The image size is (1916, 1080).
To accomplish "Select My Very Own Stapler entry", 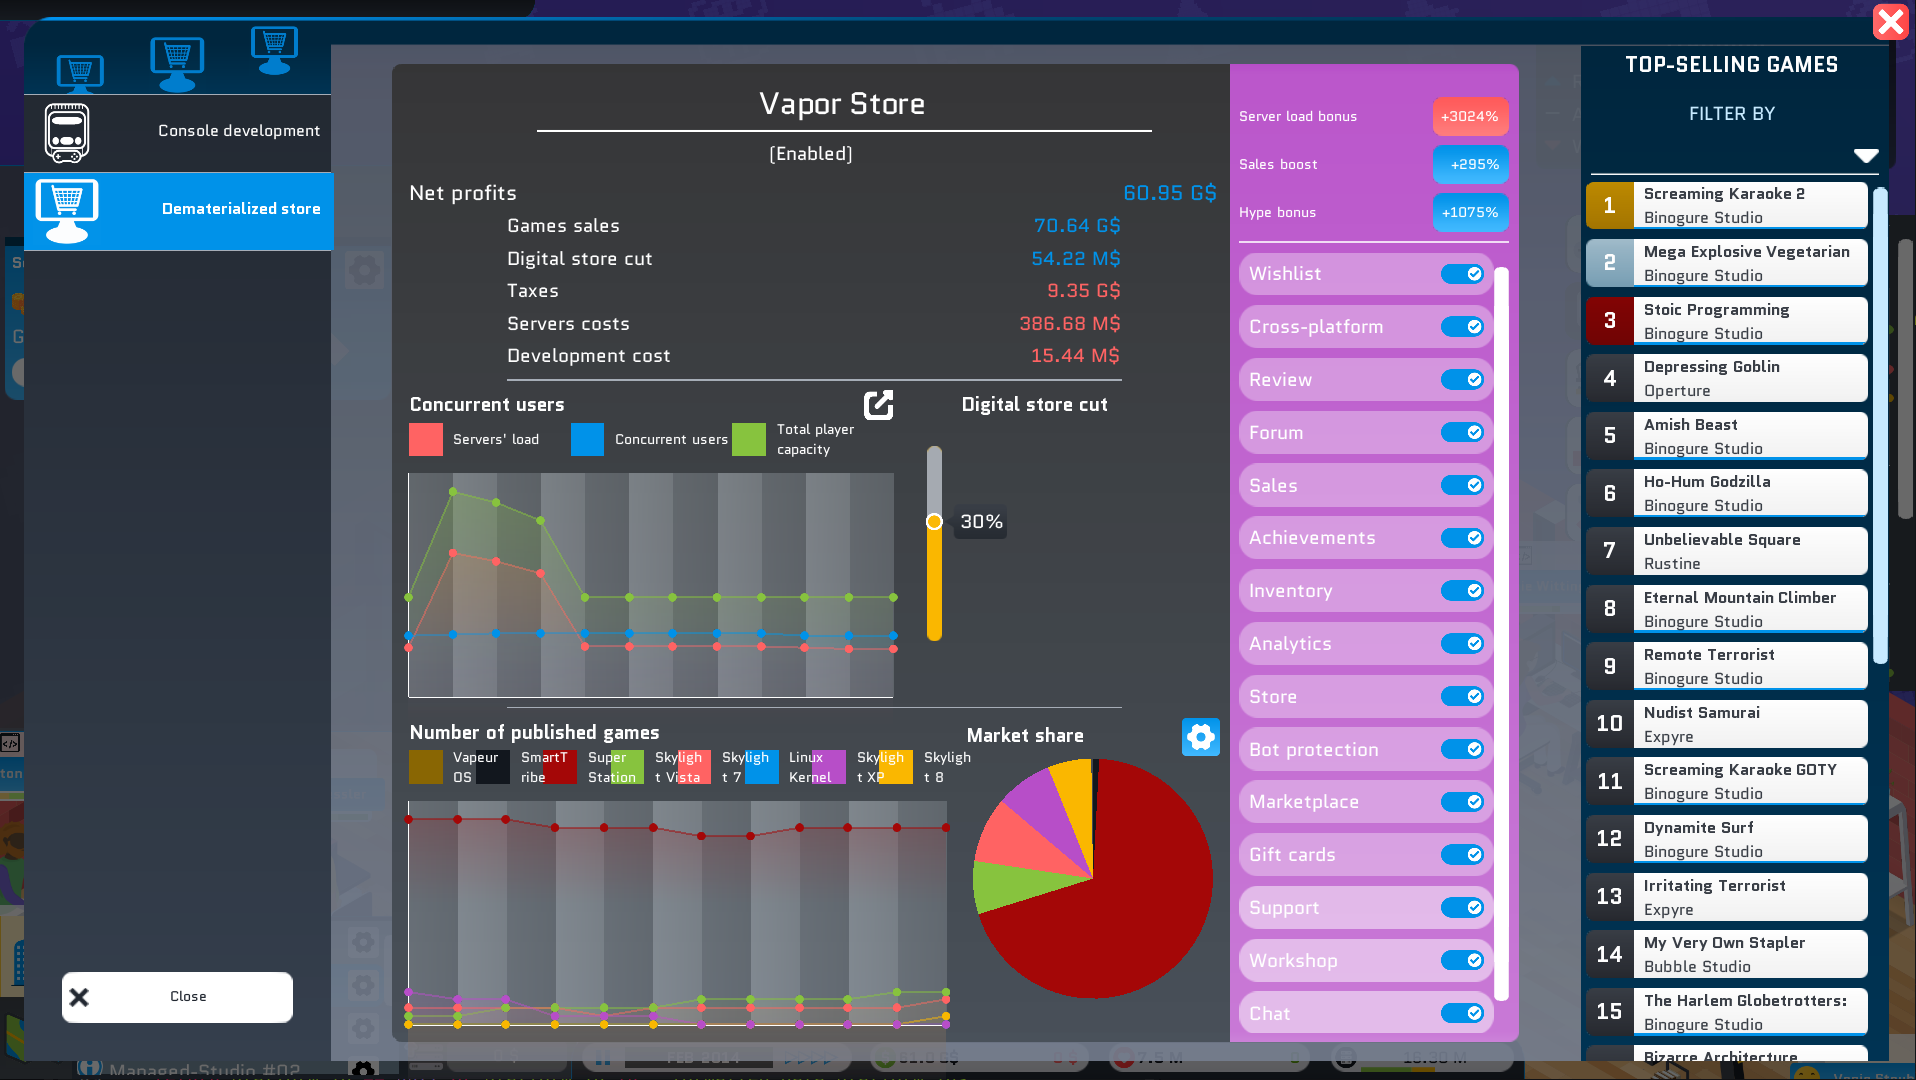I will (x=1727, y=955).
